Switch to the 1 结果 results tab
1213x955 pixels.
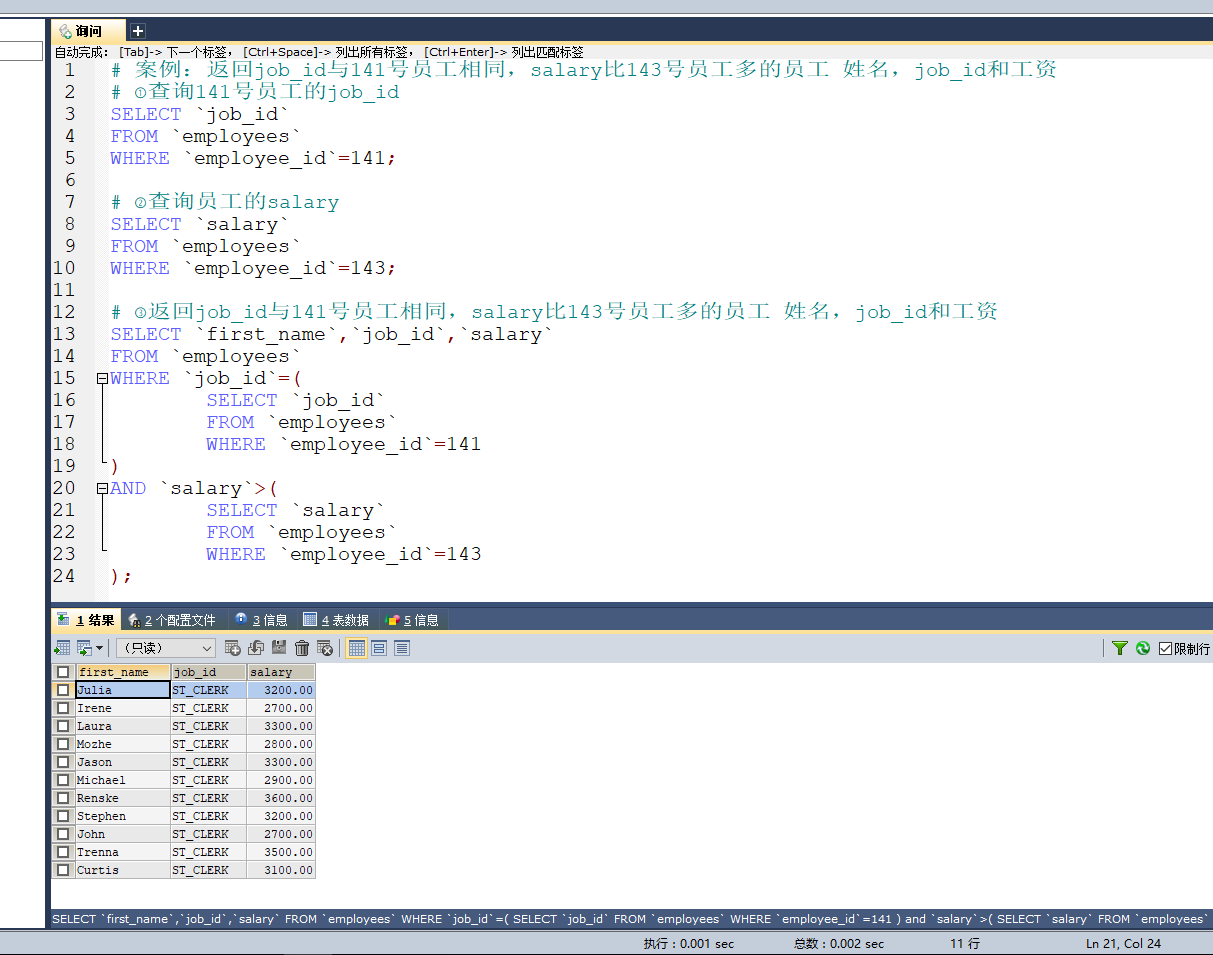(86, 620)
